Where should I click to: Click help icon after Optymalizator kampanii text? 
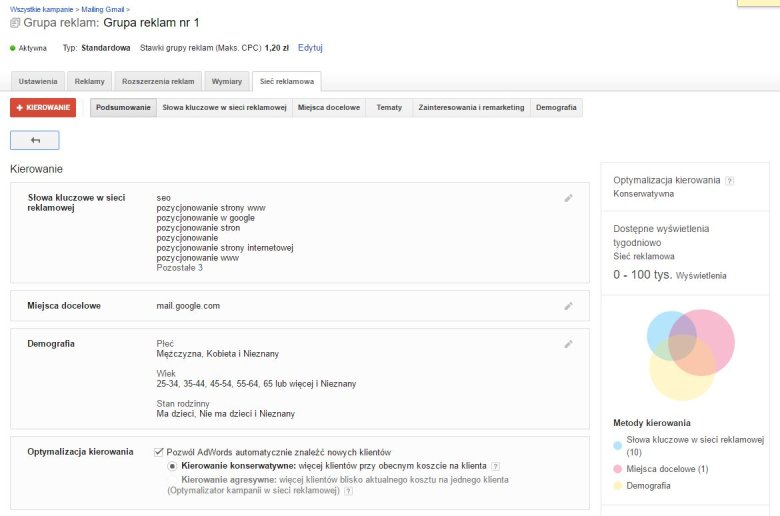point(347,492)
